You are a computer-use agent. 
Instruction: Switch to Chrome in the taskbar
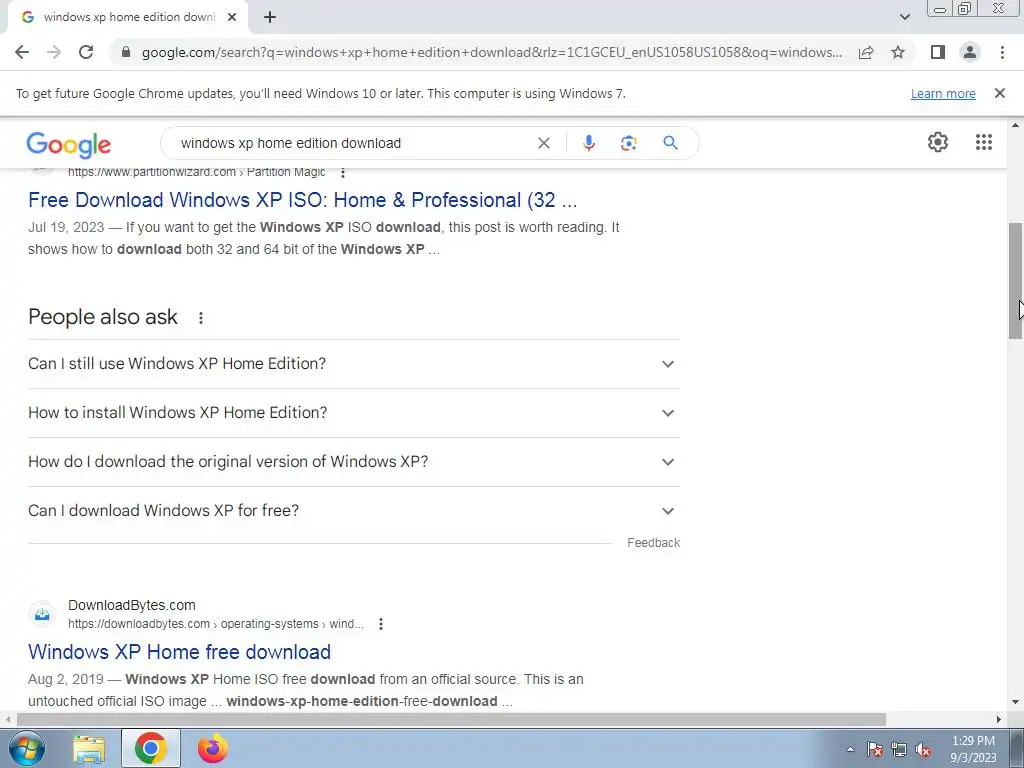pyautogui.click(x=151, y=748)
